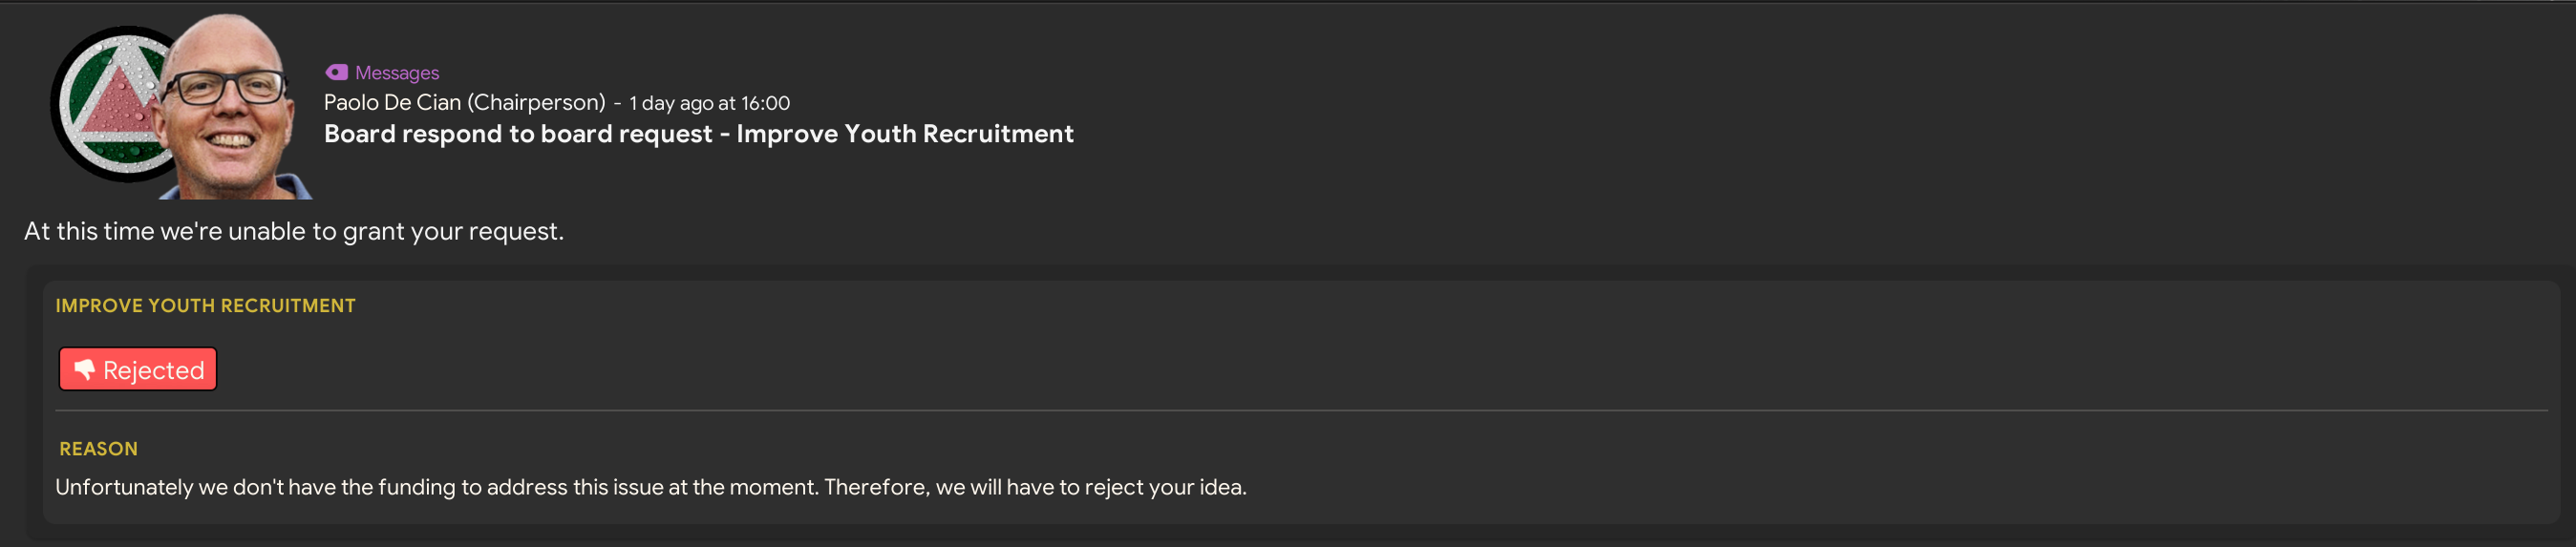The image size is (2576, 547).
Task: Select the yellow "IMPROVE YOUTH RECRUITMENT" section heading
Action: point(205,306)
